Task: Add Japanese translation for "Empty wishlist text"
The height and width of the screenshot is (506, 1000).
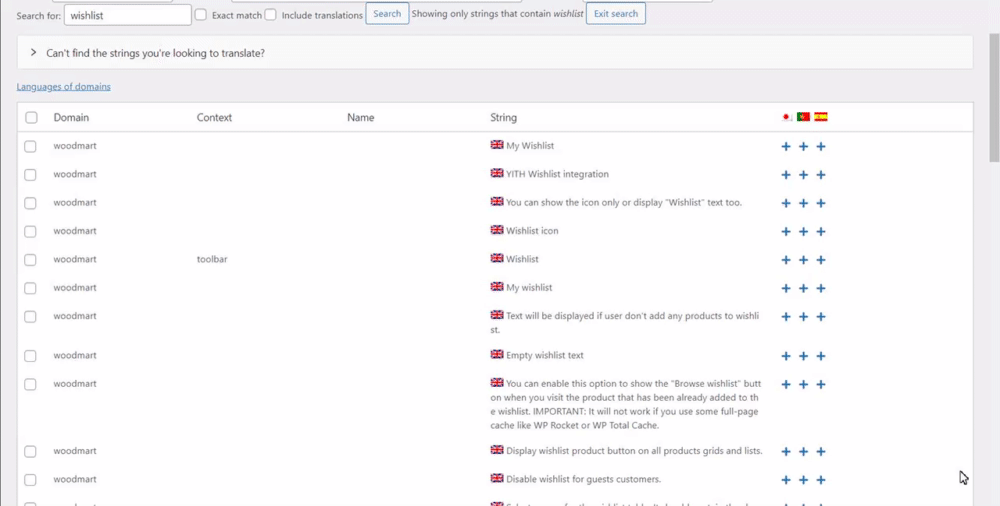Action: (x=786, y=356)
